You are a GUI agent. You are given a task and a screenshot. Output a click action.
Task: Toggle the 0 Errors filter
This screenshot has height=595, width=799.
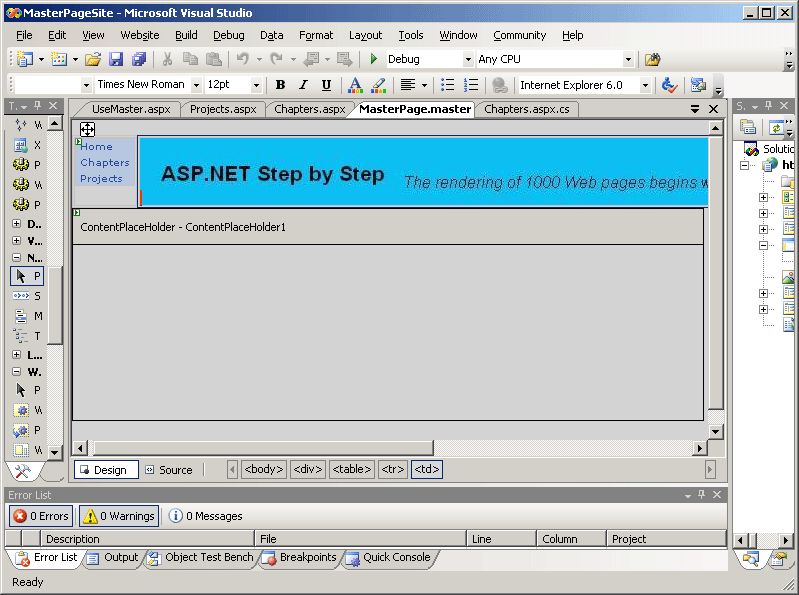click(41, 516)
